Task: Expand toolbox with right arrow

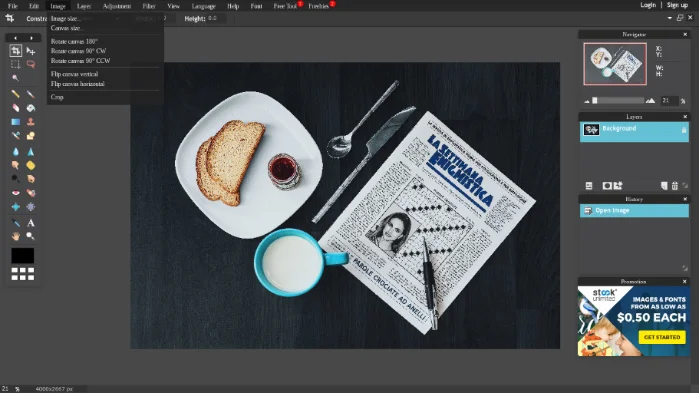Action: click(x=31, y=38)
